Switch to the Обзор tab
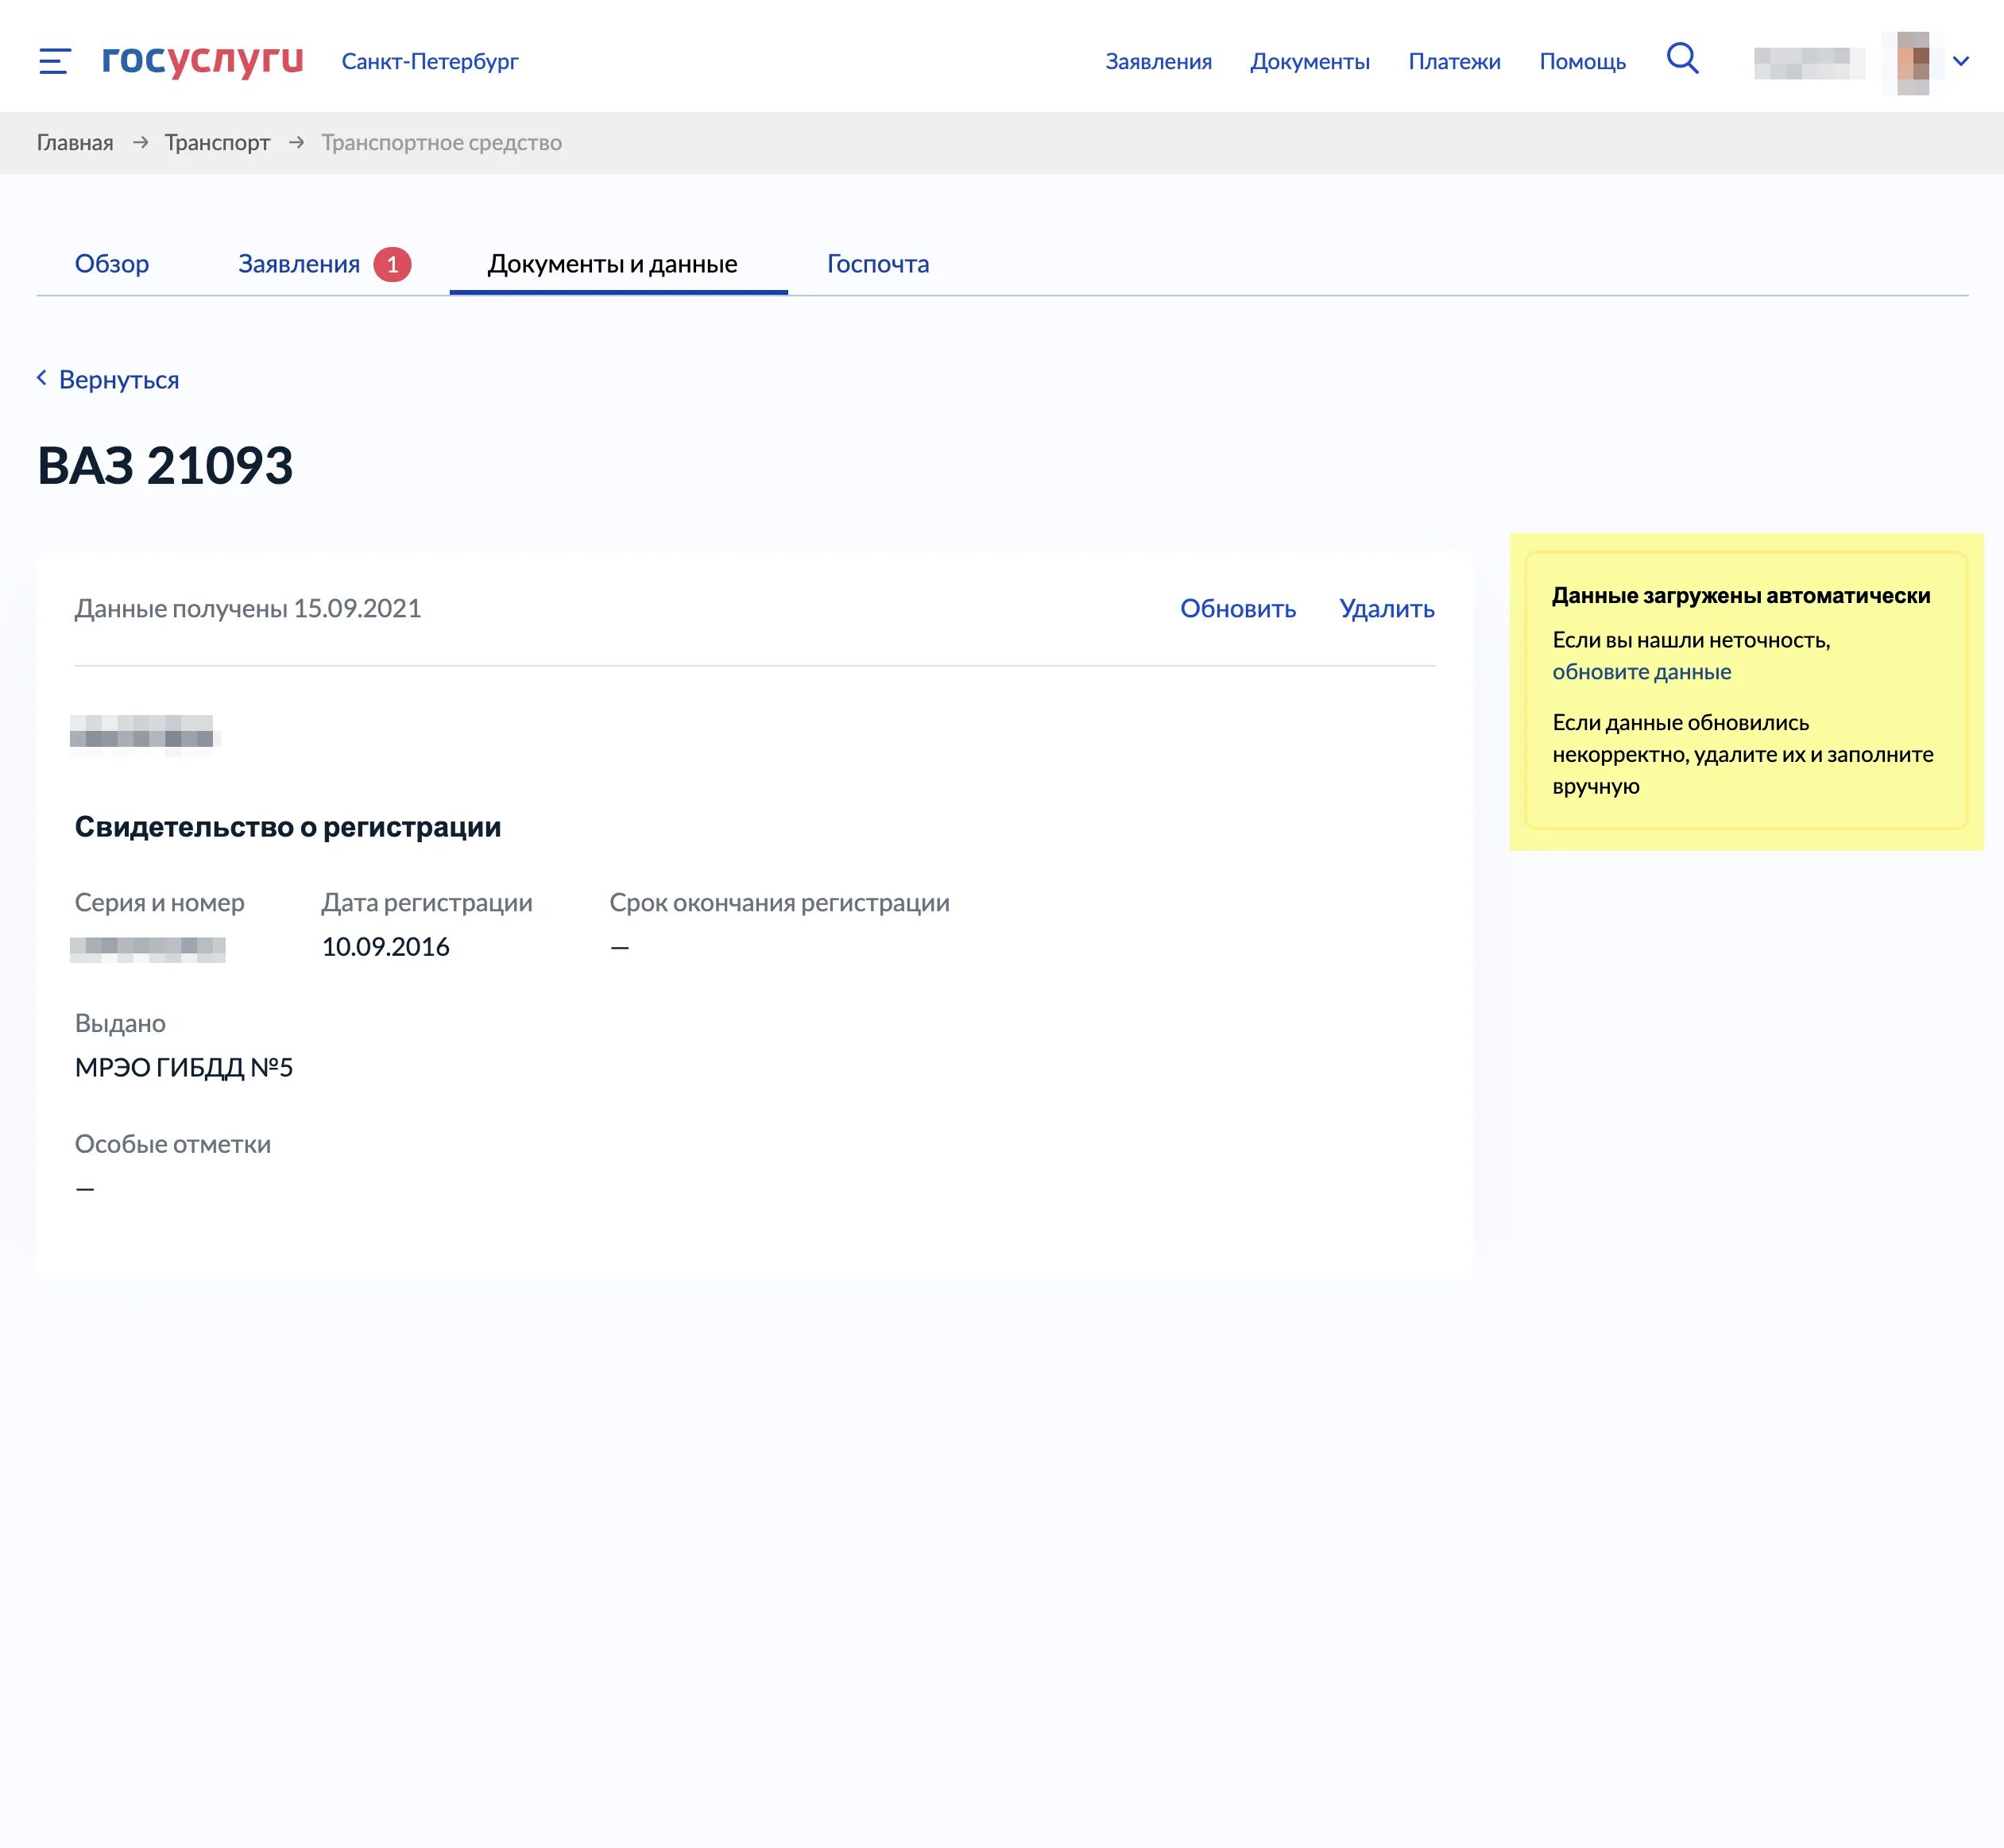 (x=112, y=264)
